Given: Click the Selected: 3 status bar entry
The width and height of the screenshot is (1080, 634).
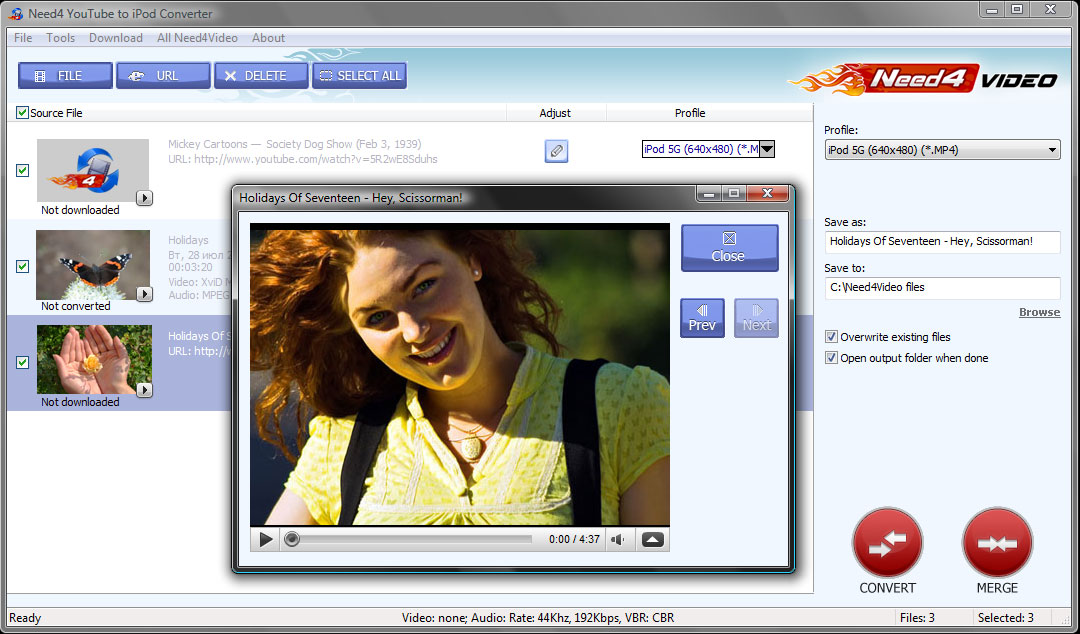Looking at the screenshot, I should (x=1006, y=617).
